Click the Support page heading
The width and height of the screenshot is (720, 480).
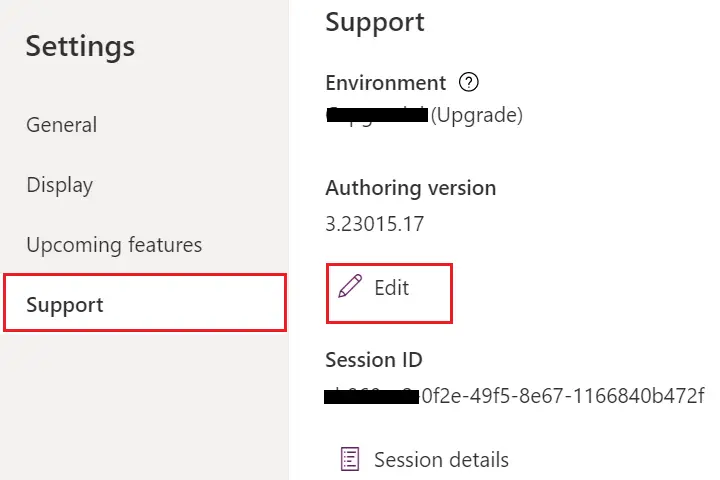pos(375,23)
